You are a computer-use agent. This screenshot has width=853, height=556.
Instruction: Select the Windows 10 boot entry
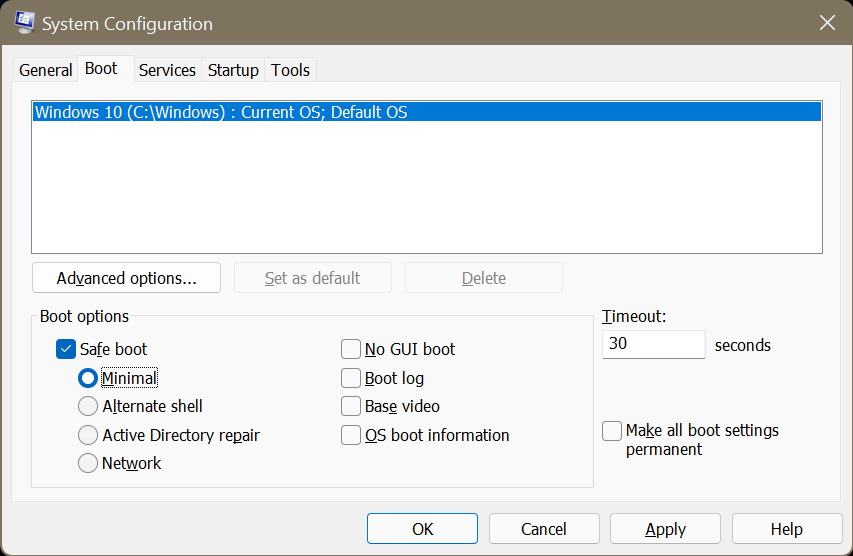pyautogui.click(x=427, y=112)
